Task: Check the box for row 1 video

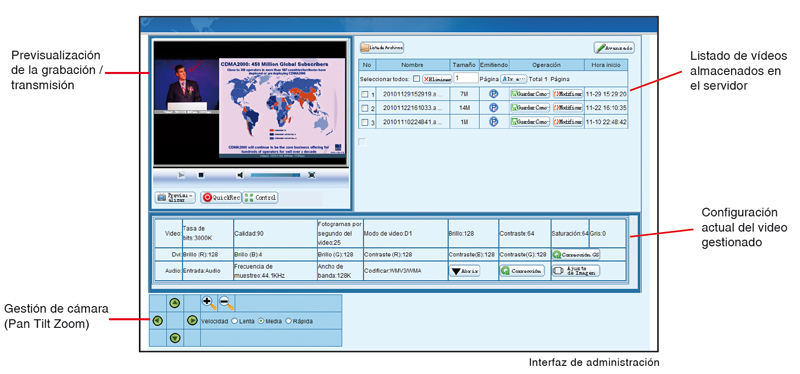Action: pos(364,94)
